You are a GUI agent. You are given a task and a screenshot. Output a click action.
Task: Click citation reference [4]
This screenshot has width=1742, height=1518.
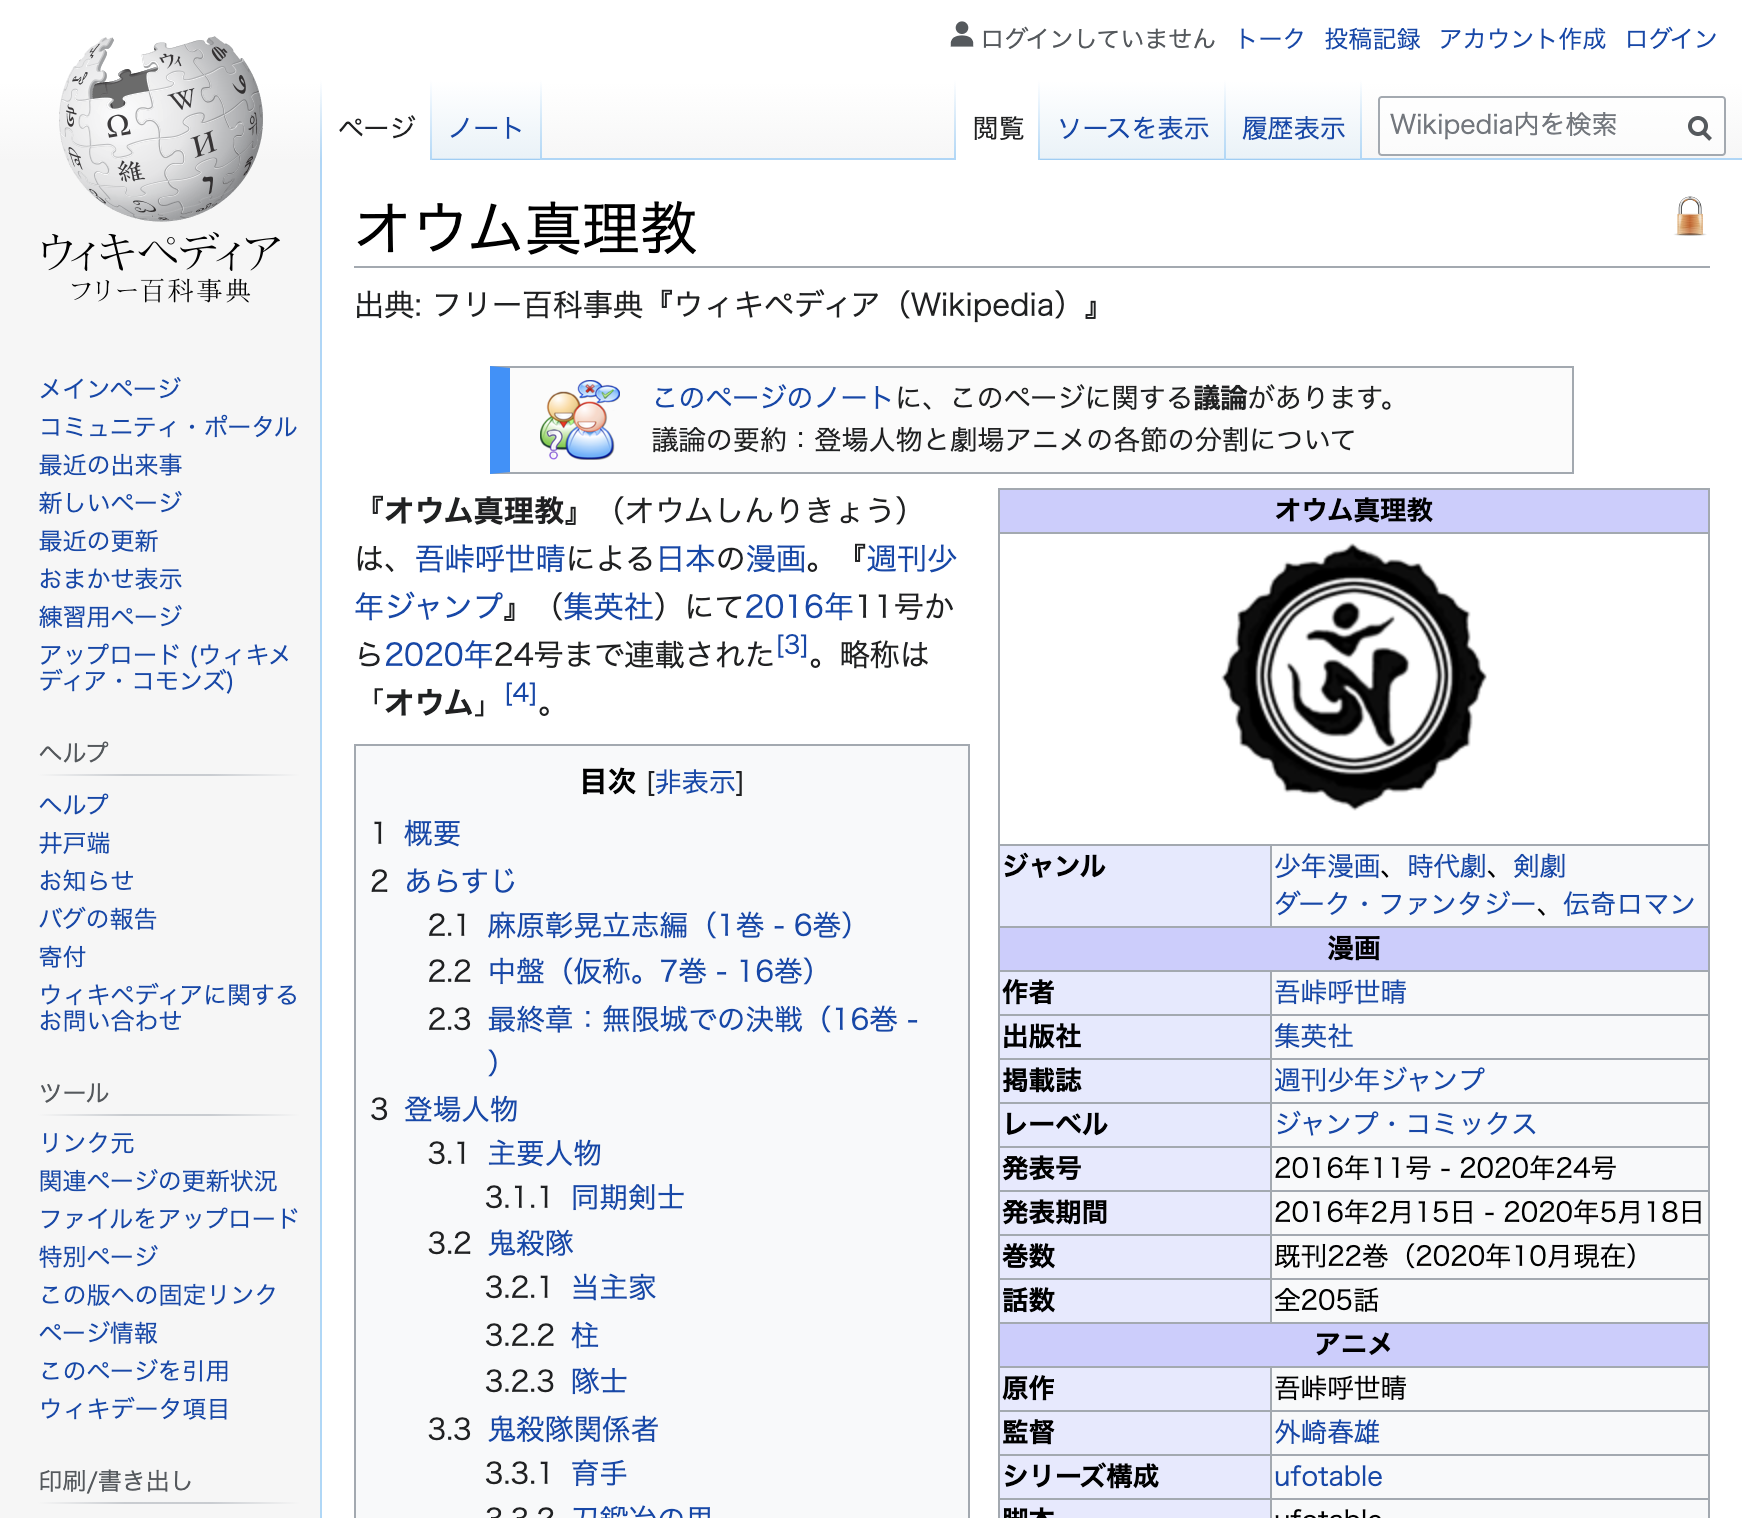click(521, 693)
